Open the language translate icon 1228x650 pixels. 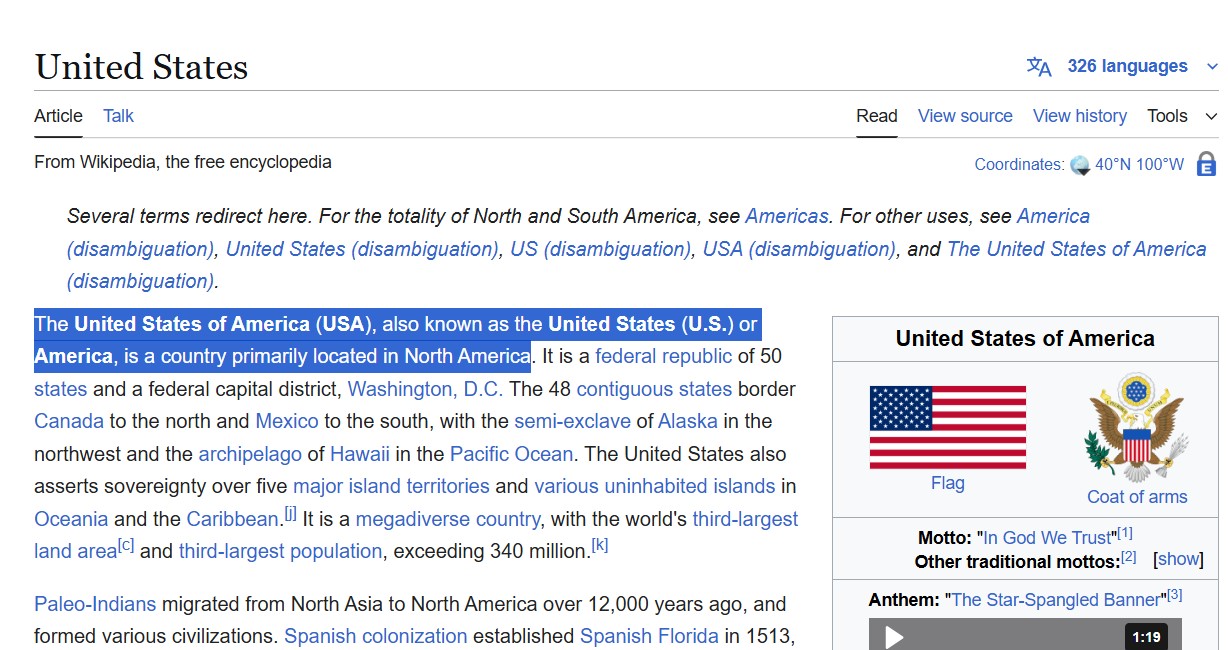click(1039, 67)
